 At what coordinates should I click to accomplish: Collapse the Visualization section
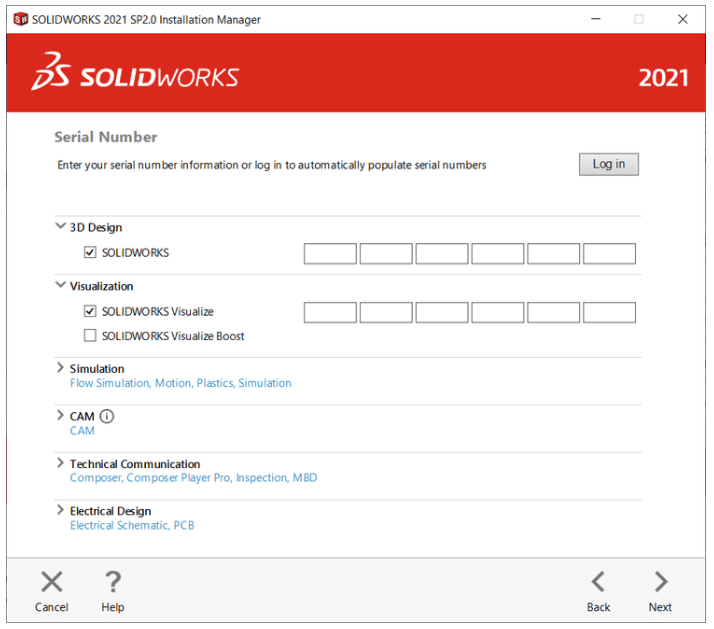[x=60, y=285]
